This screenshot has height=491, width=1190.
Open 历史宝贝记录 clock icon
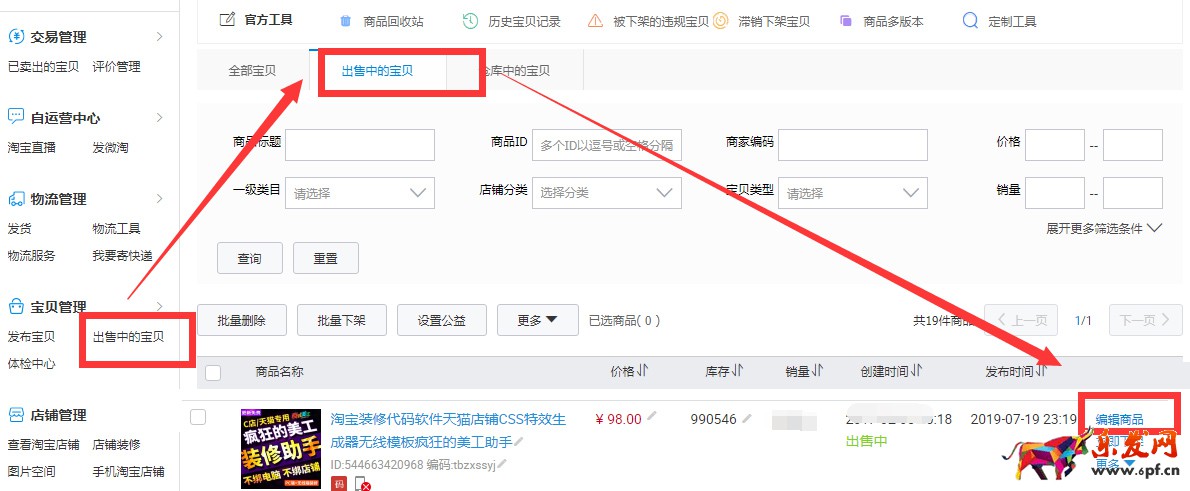470,21
